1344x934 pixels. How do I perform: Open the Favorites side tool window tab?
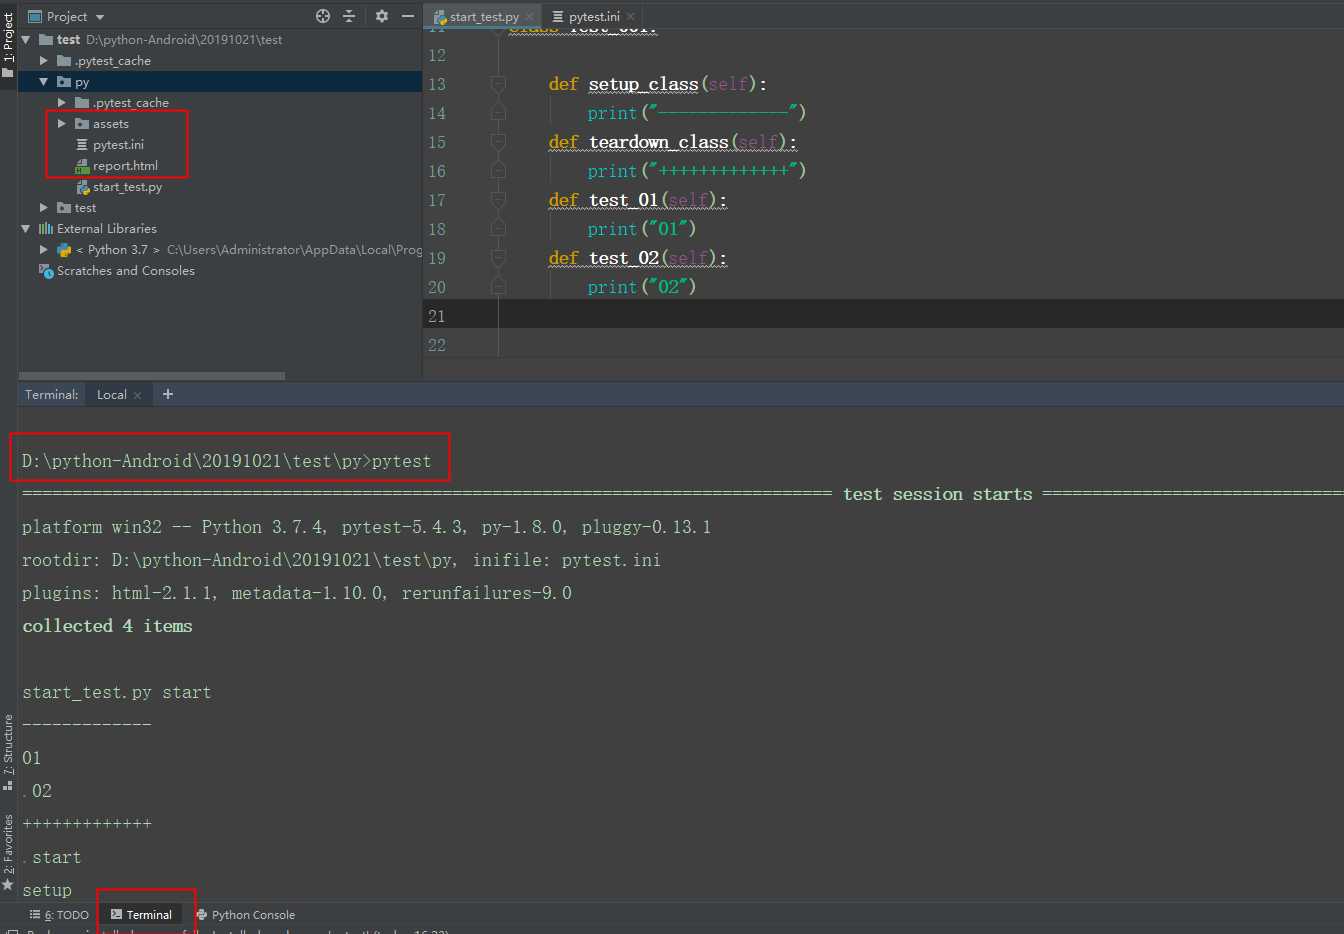(x=8, y=852)
